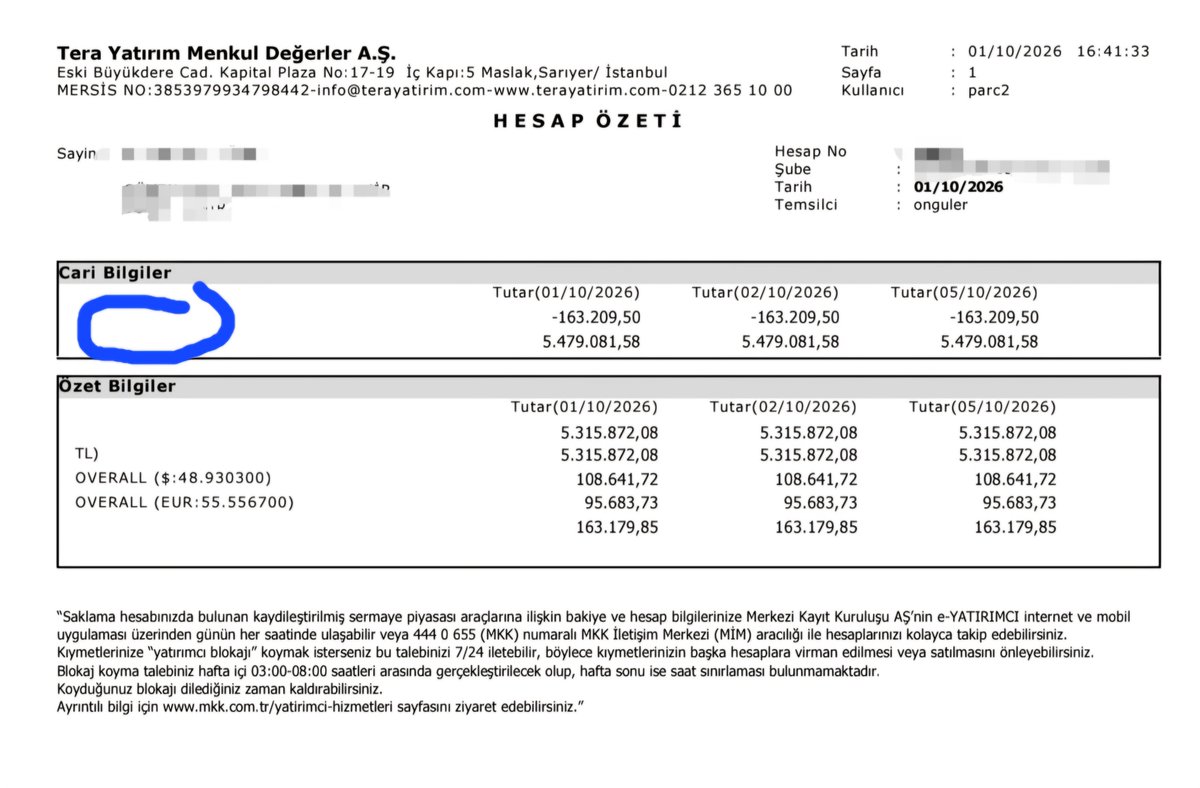Click the Şube label
1200x788 pixels.
[792, 169]
